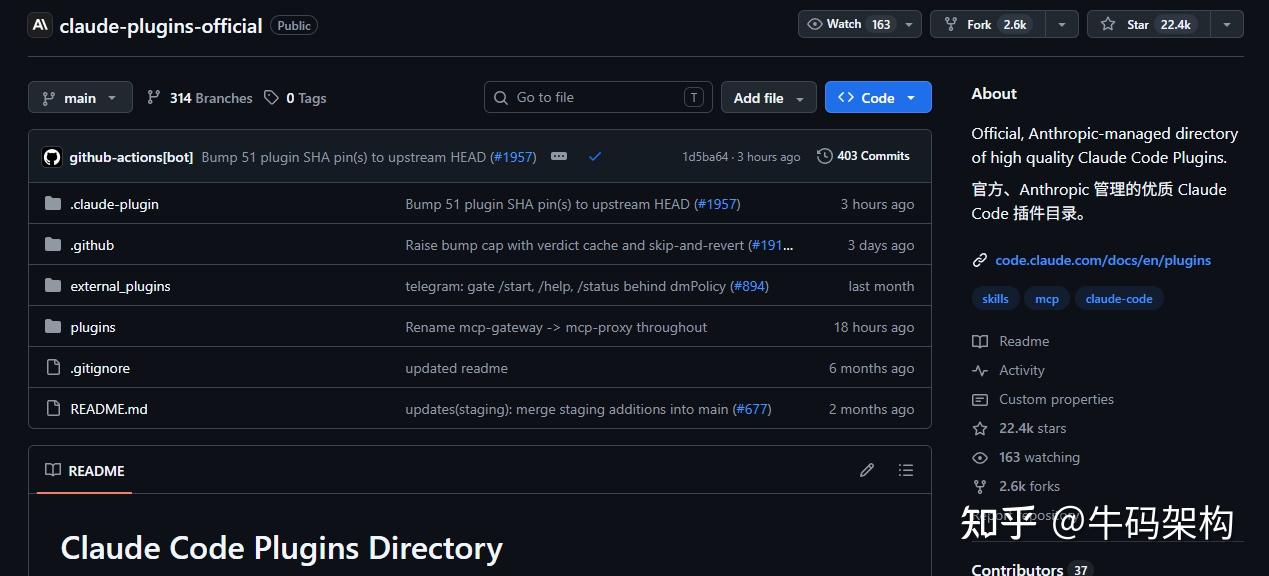Open the README.md file

109,409
